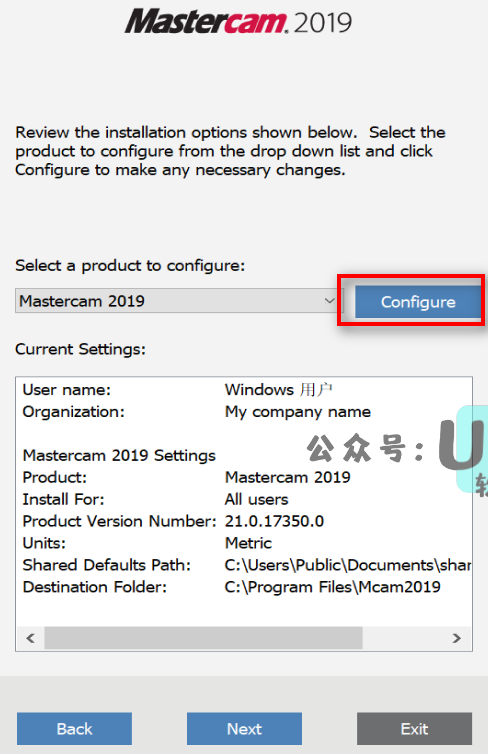
Task: Click the empty scrollbar track area
Action: (x=403, y=638)
